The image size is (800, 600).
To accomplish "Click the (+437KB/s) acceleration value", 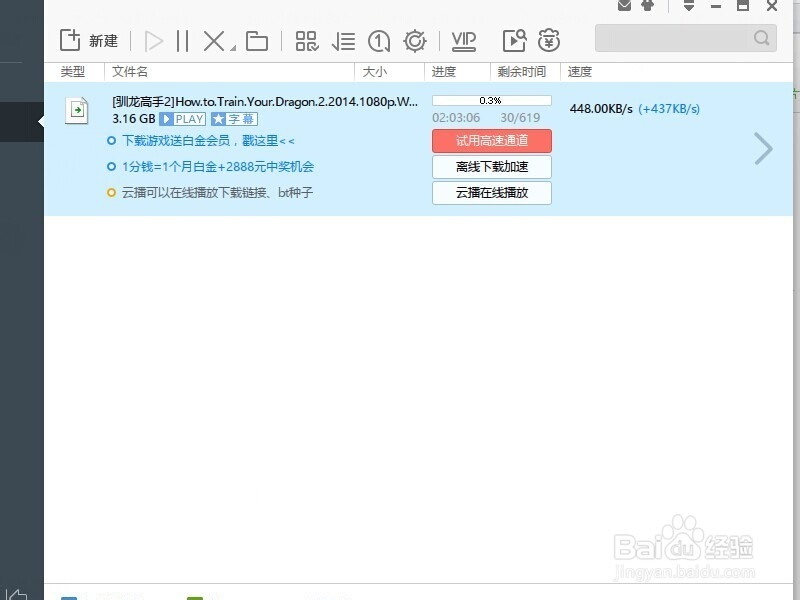I will click(x=669, y=109).
